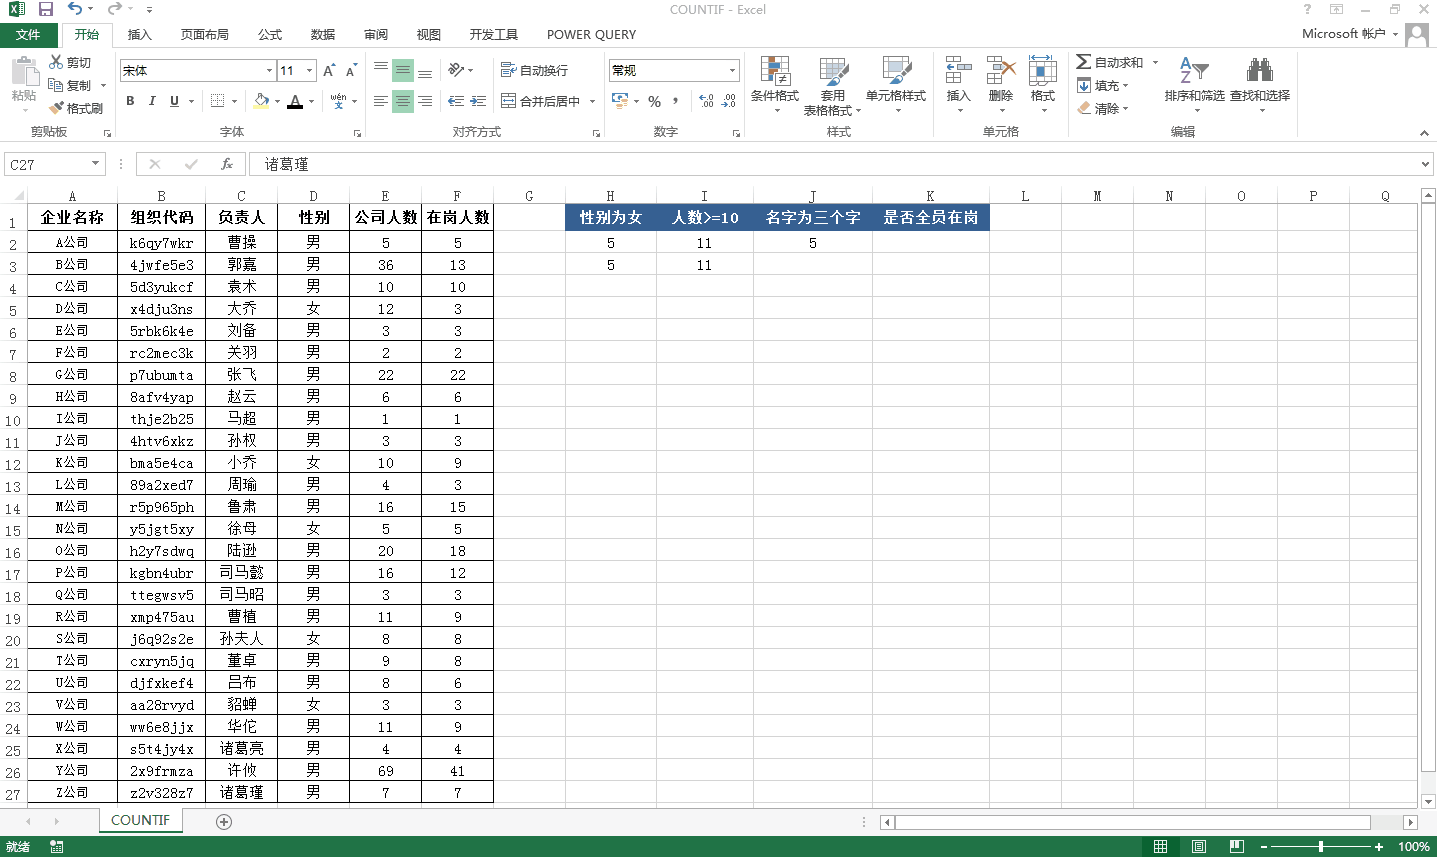
Task: Click the Insert (插入) cells button
Action: tap(958, 84)
